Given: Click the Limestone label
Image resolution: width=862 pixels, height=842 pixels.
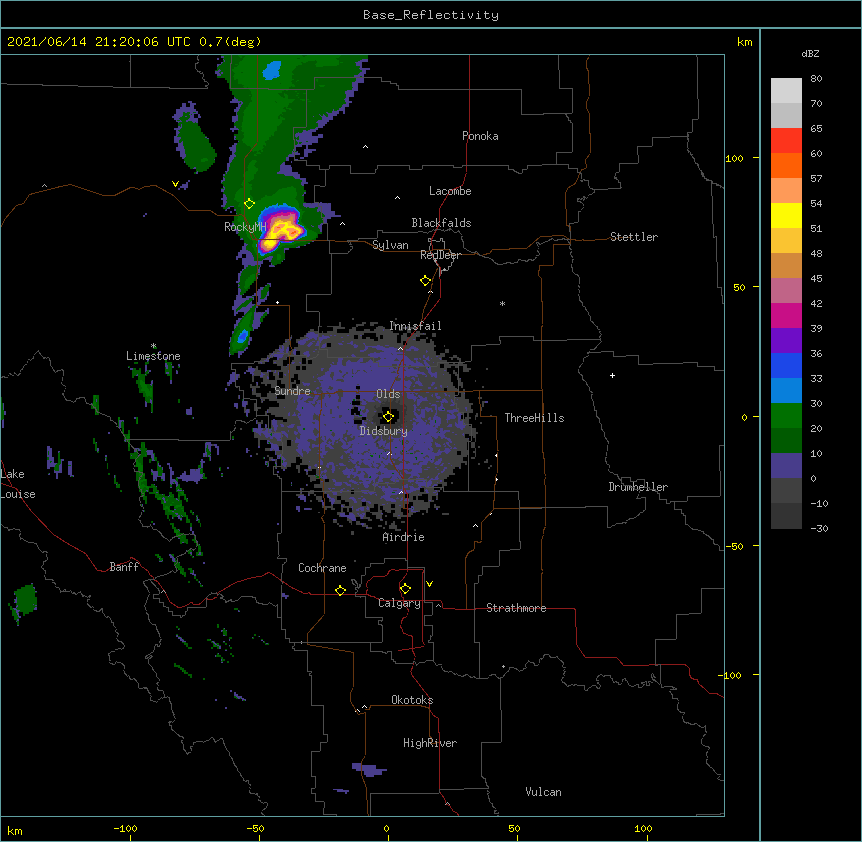Looking at the screenshot, I should click(153, 356).
